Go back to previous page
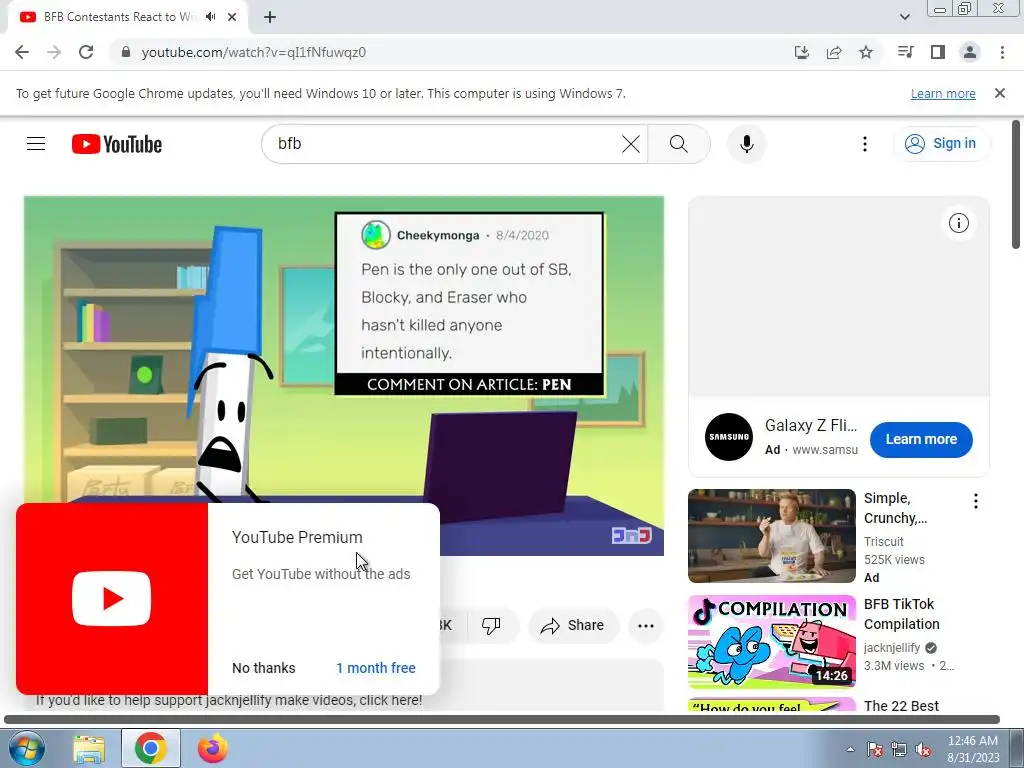This screenshot has height=768, width=1024. click(22, 52)
